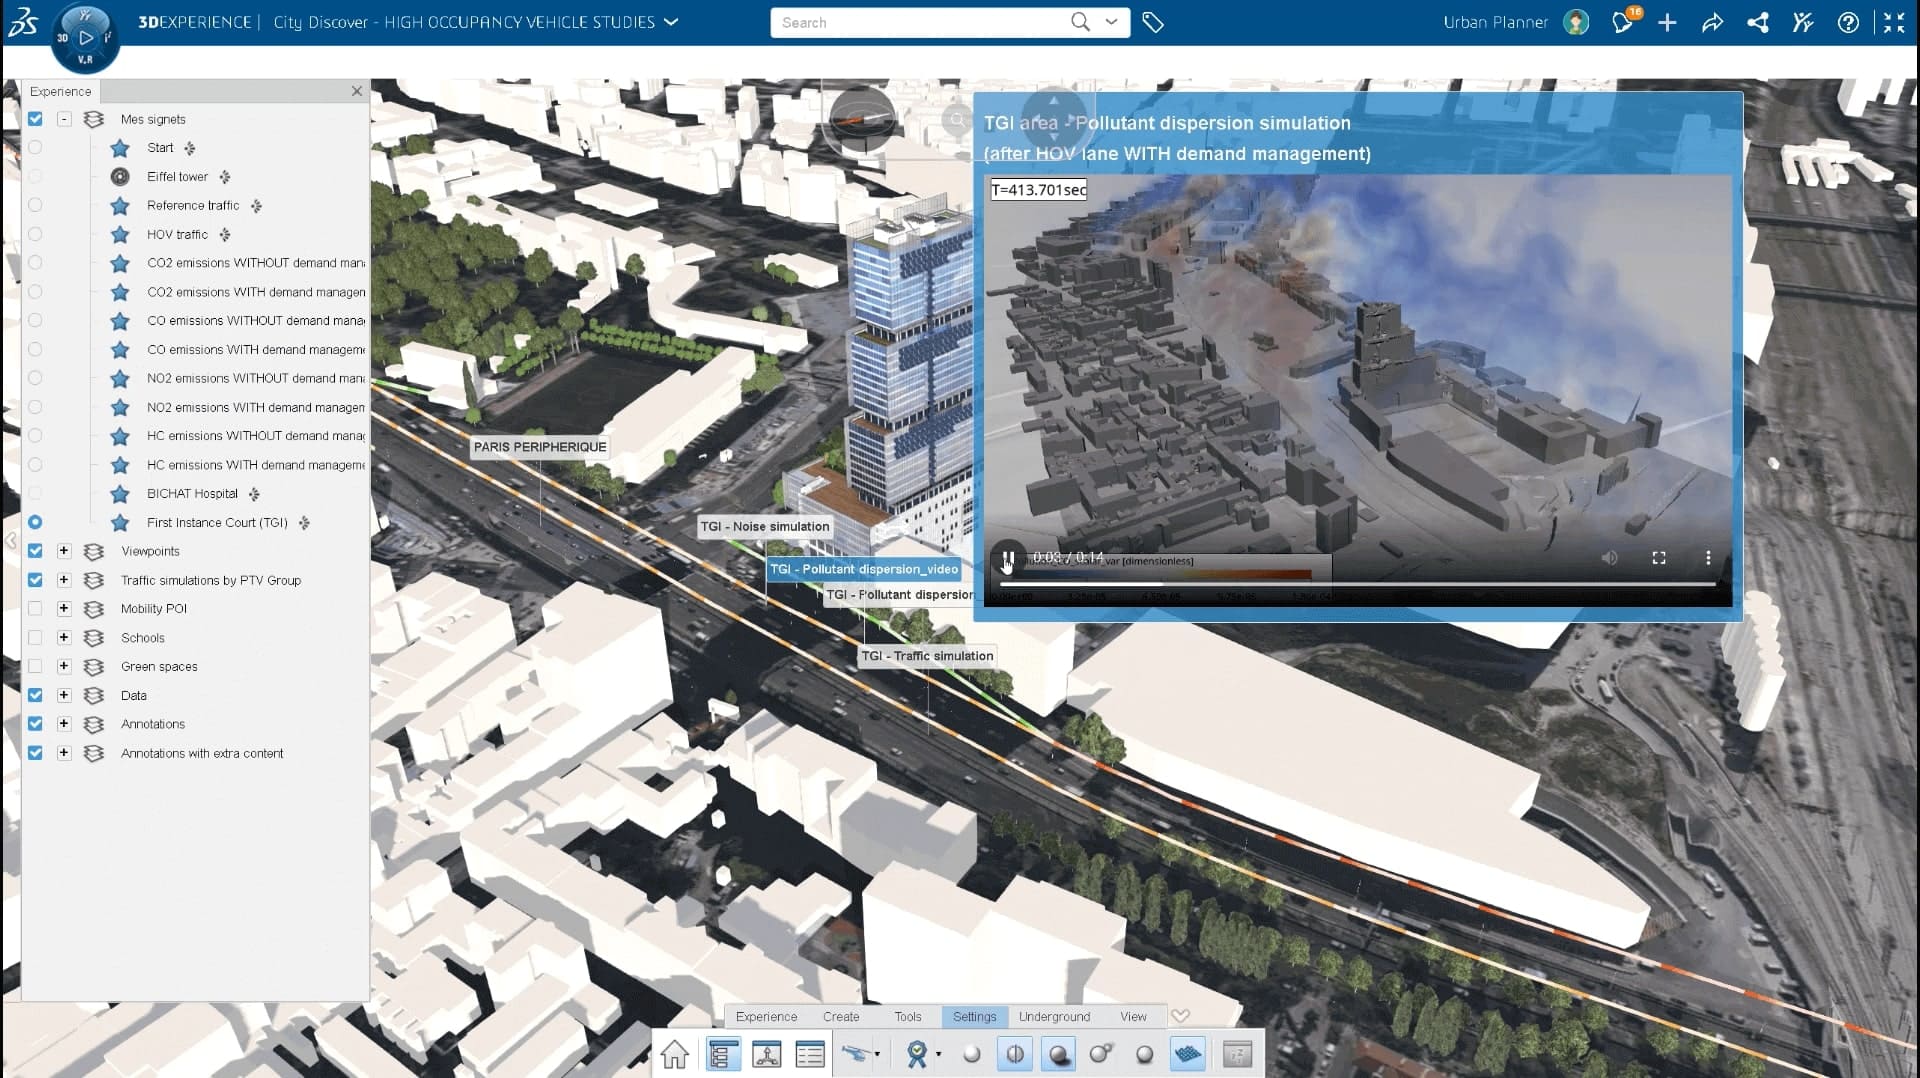Open the tag icon beside search
Image resolution: width=1920 pixels, height=1078 pixels.
tap(1153, 22)
